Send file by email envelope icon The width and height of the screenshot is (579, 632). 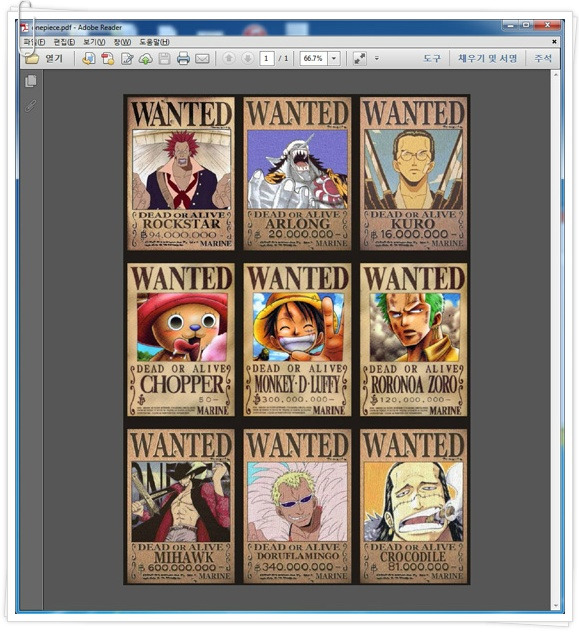[202, 59]
